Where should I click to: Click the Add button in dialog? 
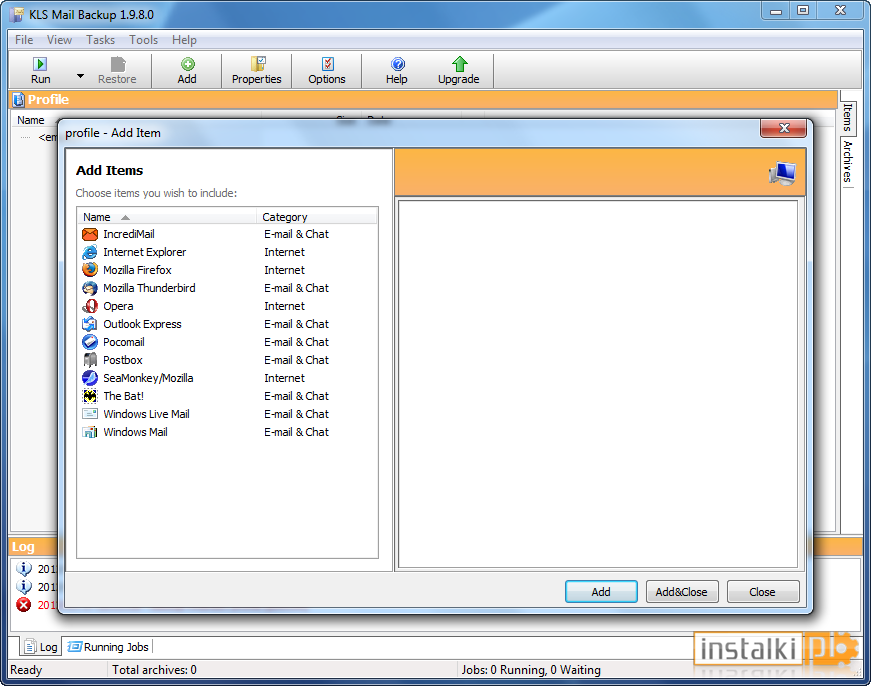point(601,592)
